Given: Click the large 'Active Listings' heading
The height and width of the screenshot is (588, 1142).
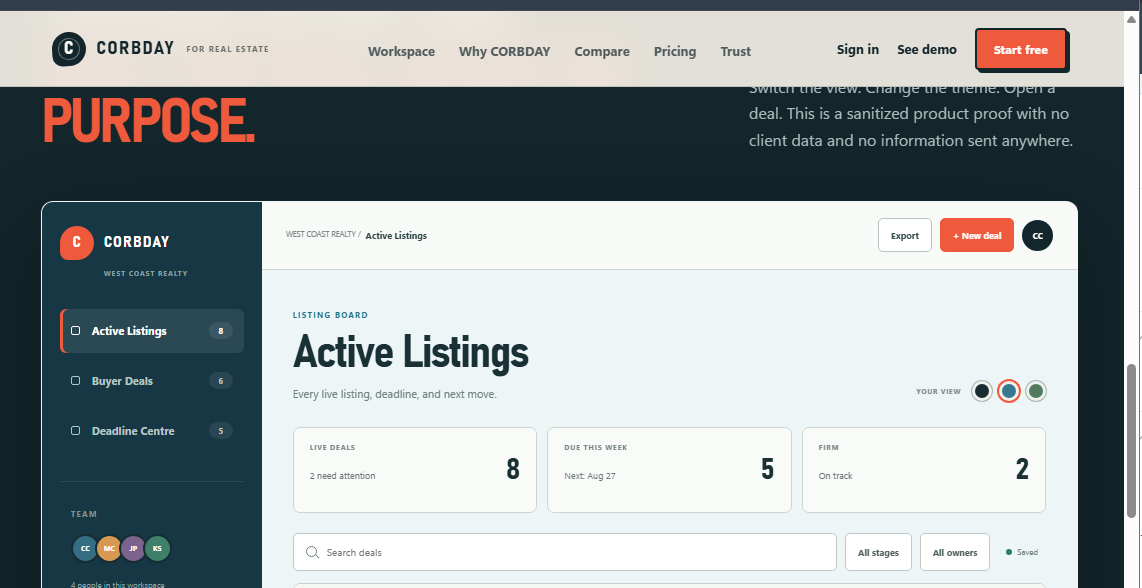Looking at the screenshot, I should [411, 352].
